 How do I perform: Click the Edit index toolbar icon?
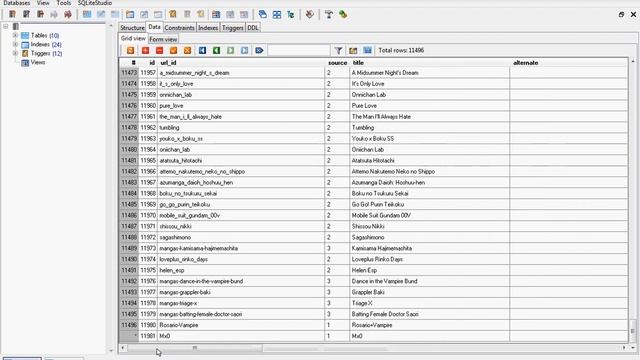pos(144,15)
